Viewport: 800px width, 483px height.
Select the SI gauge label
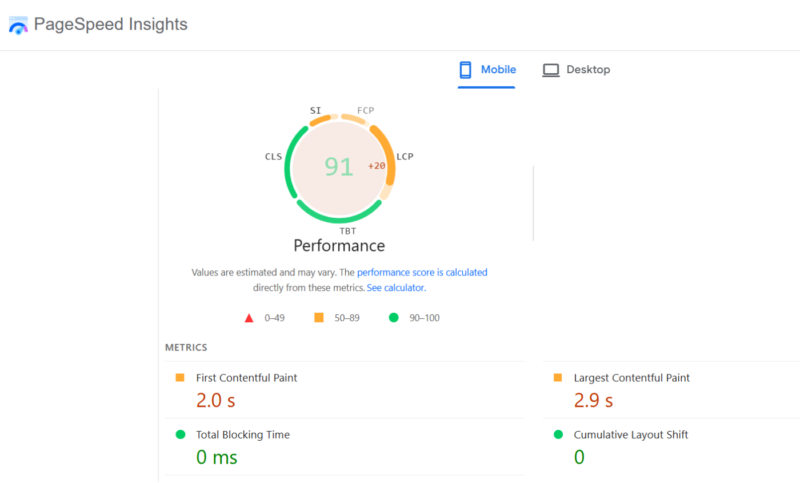coord(315,110)
